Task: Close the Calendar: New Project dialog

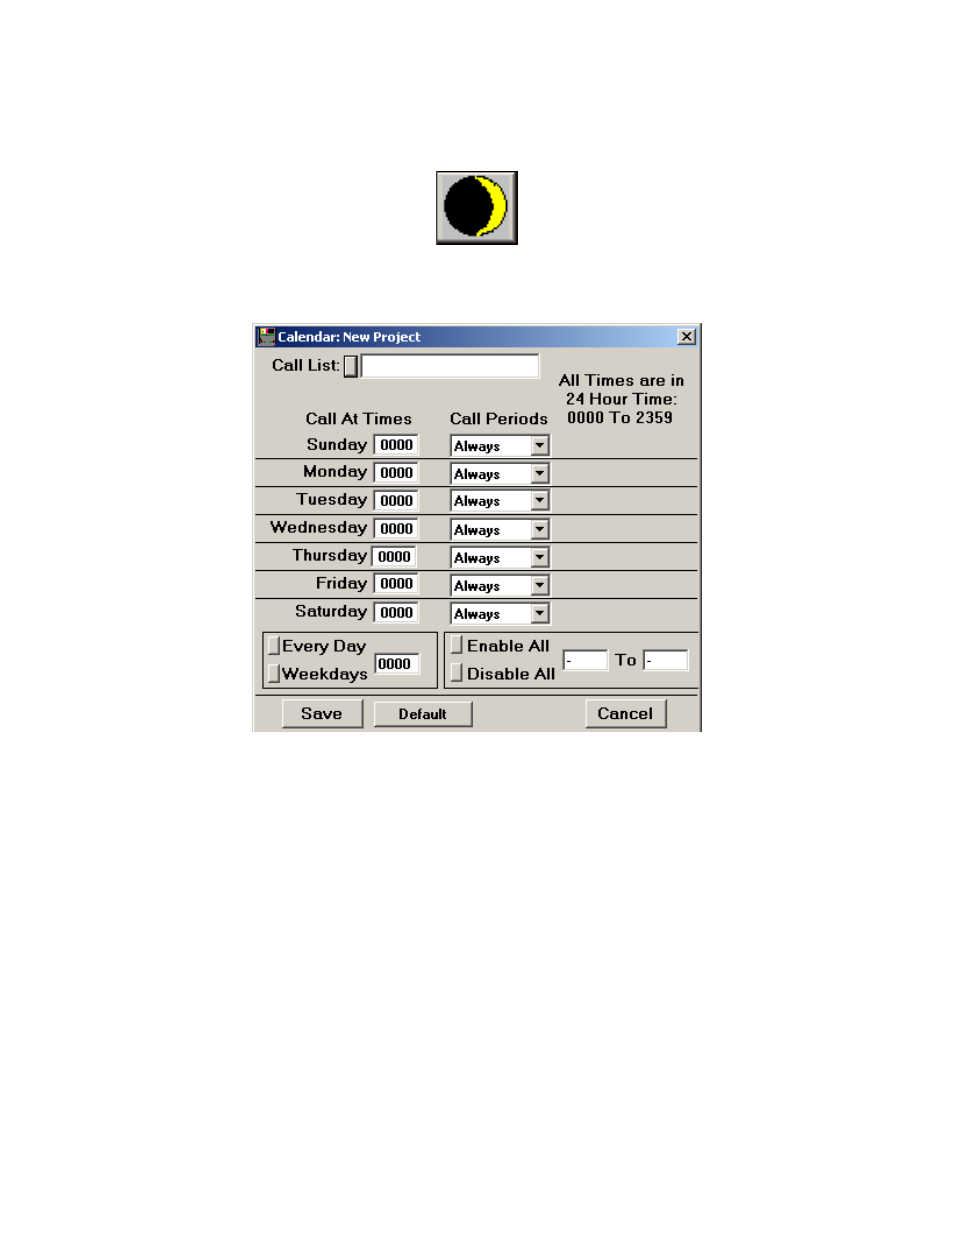Action: coord(686,337)
